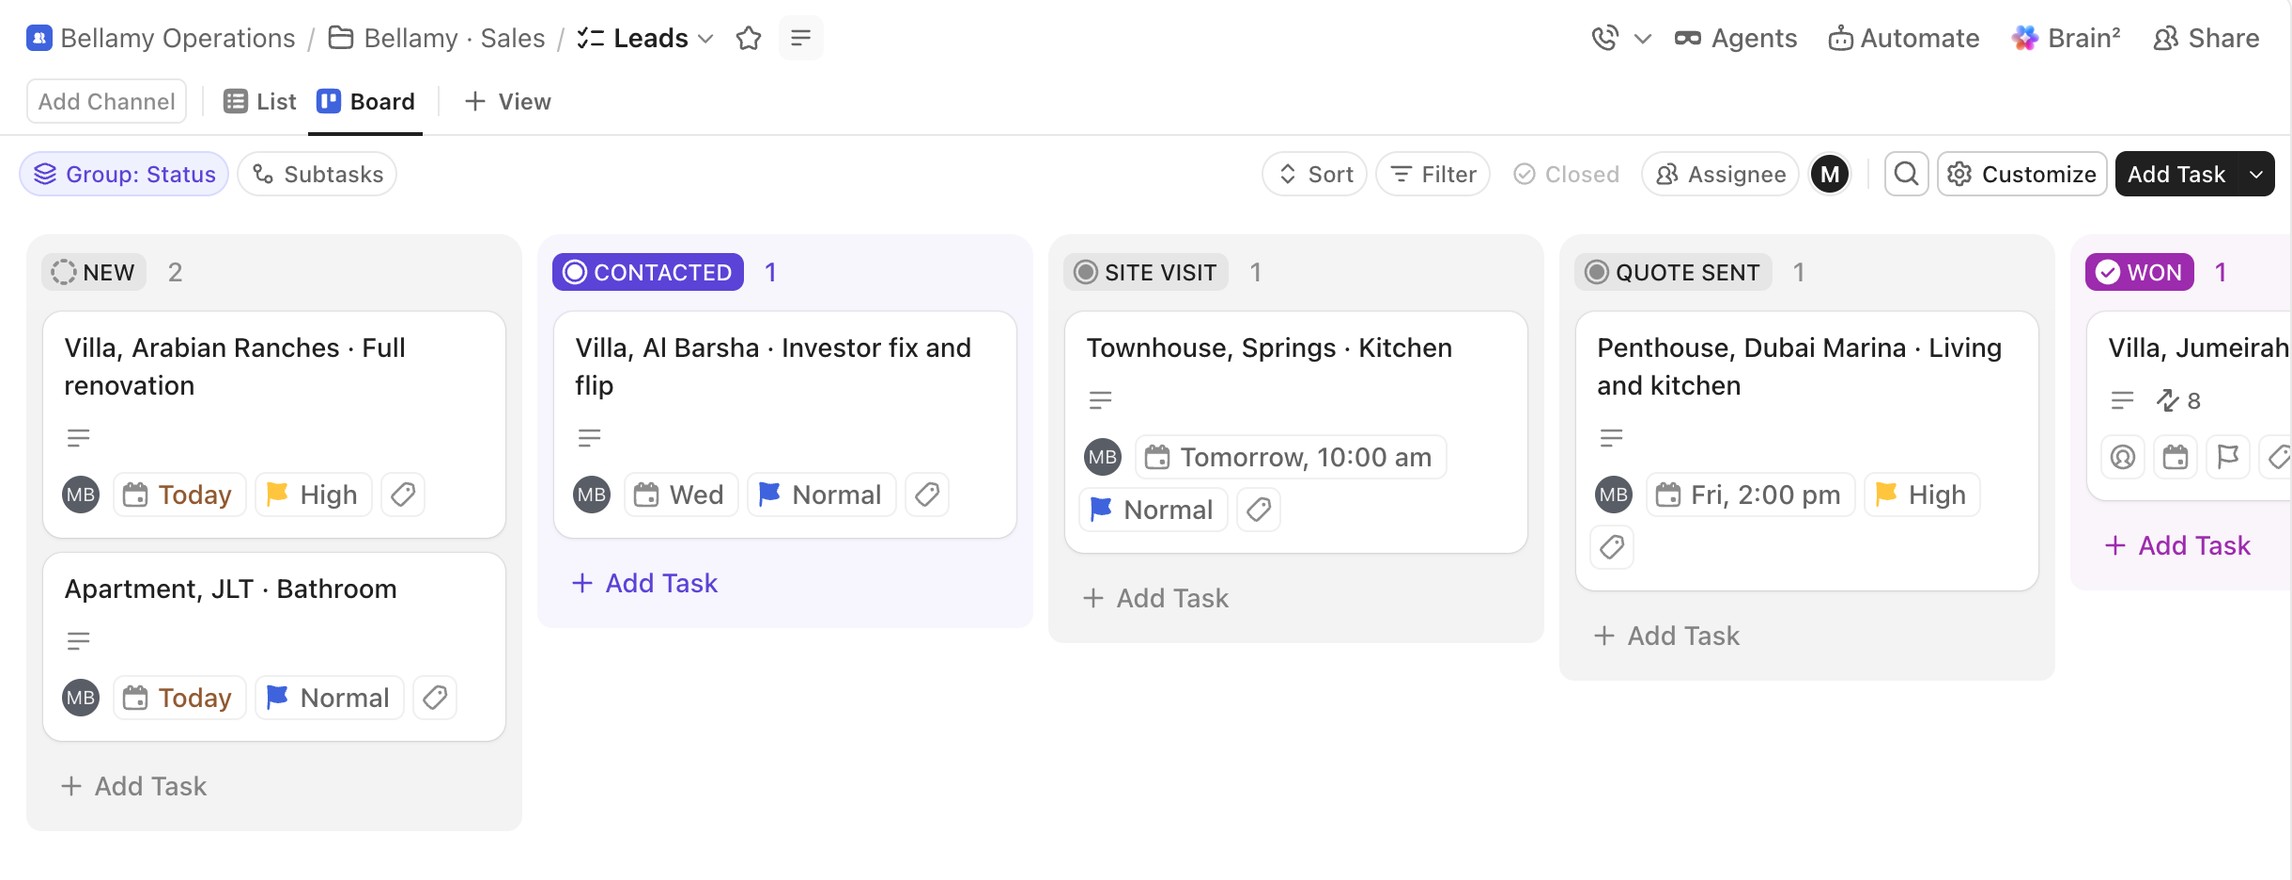Open High priority dropdown on Villa, Arabian Ranches card

pos(313,494)
